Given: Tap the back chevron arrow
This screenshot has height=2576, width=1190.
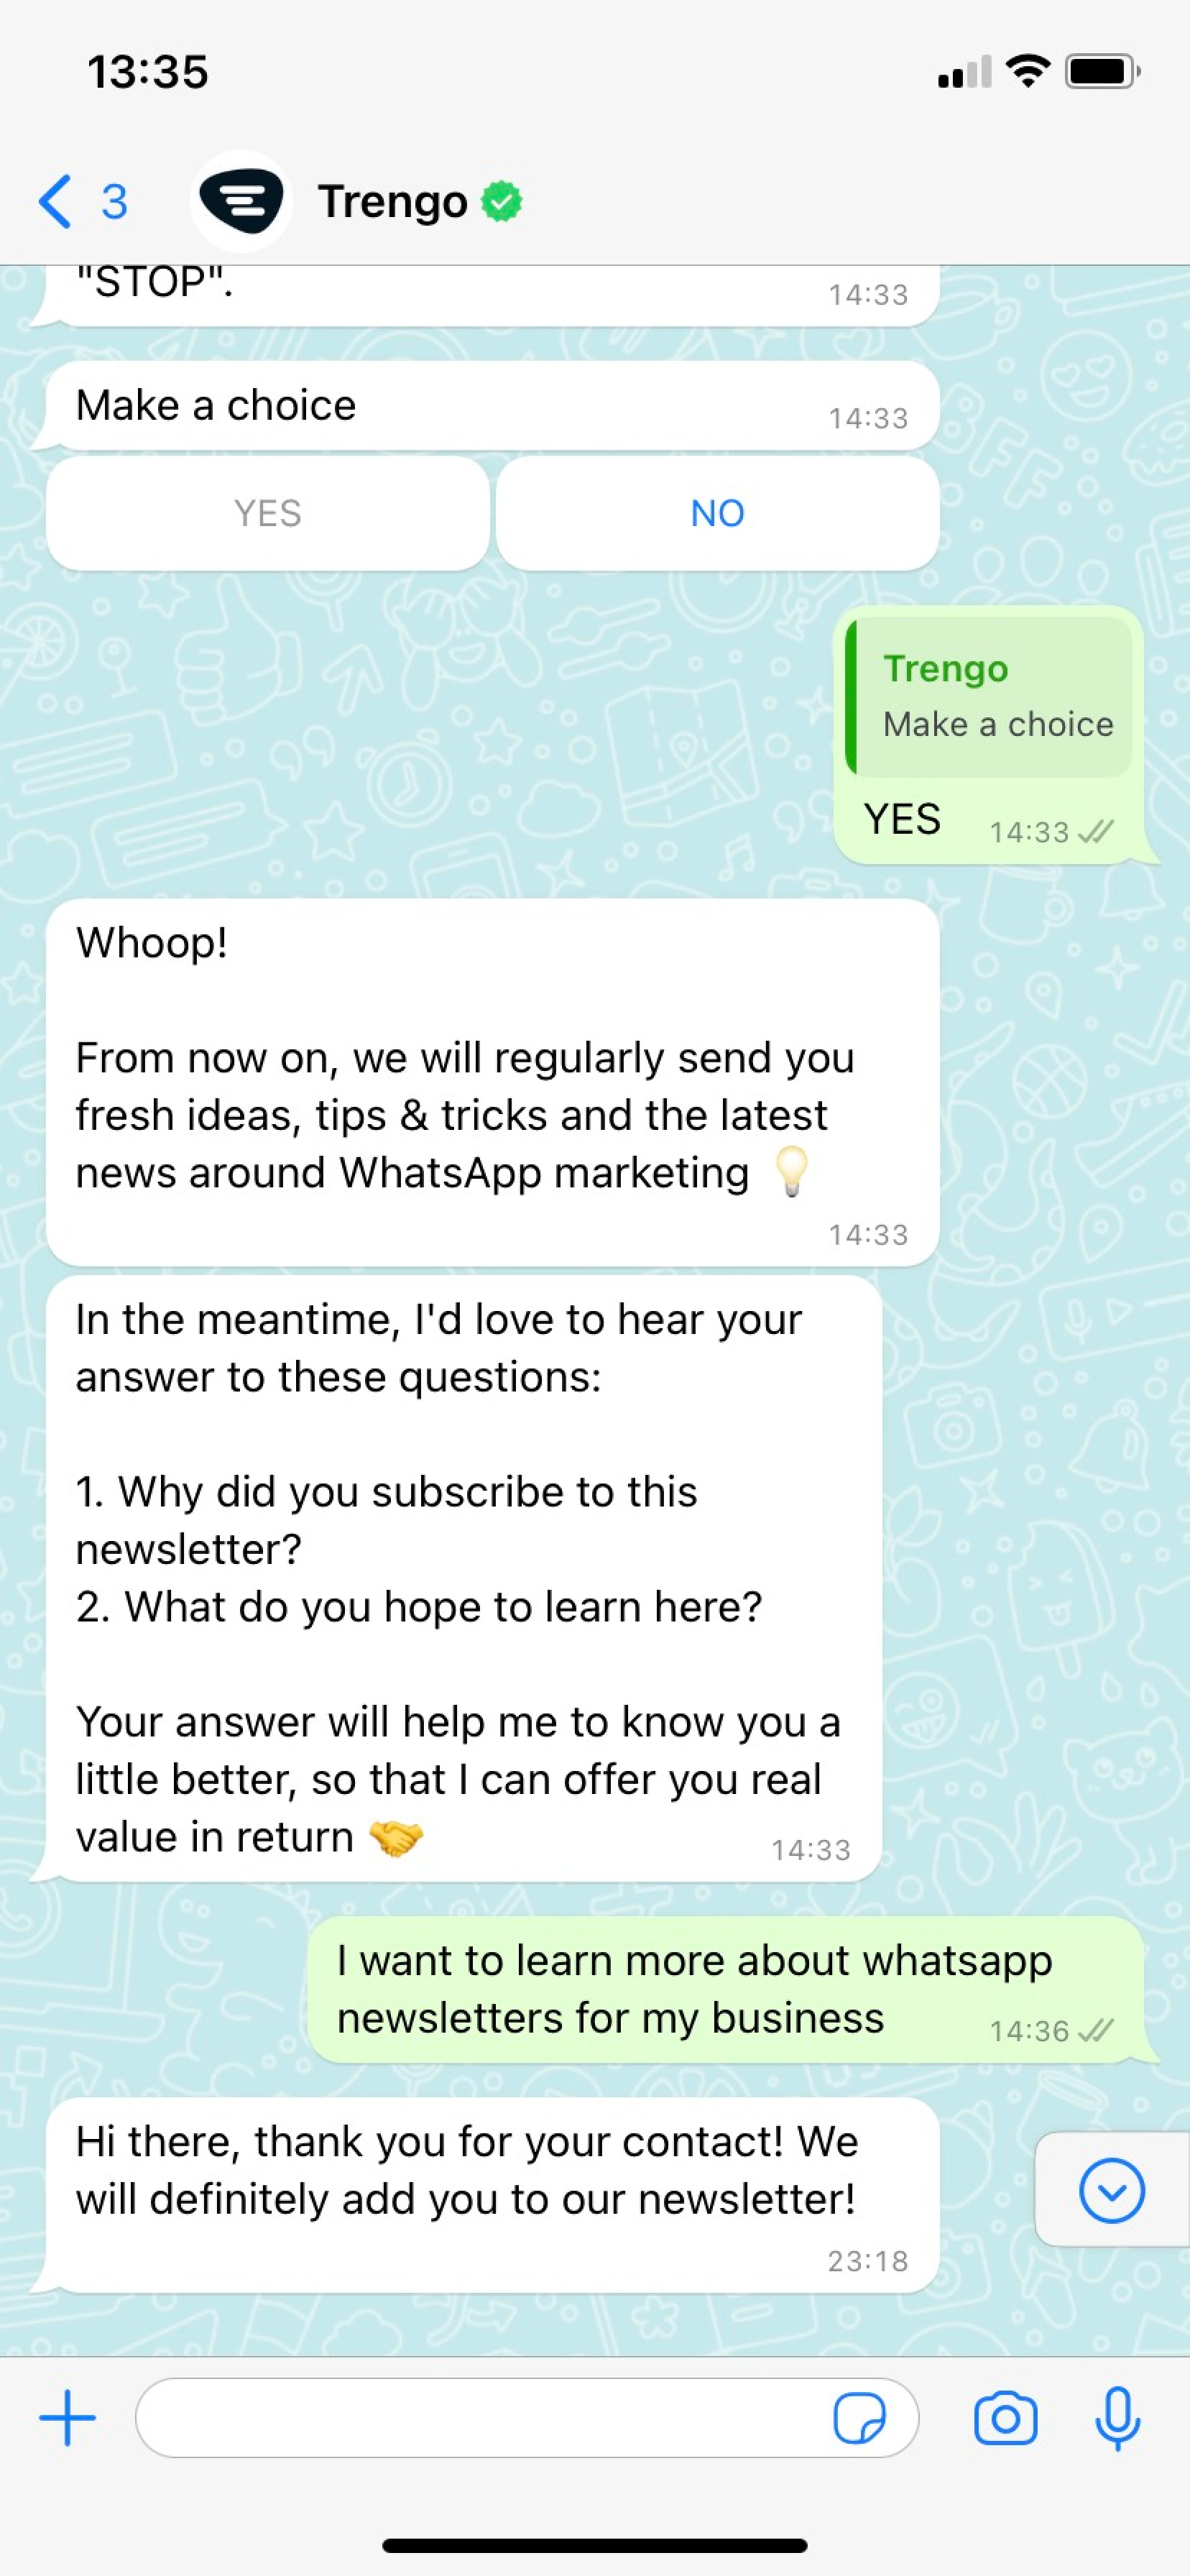Looking at the screenshot, I should click(55, 201).
